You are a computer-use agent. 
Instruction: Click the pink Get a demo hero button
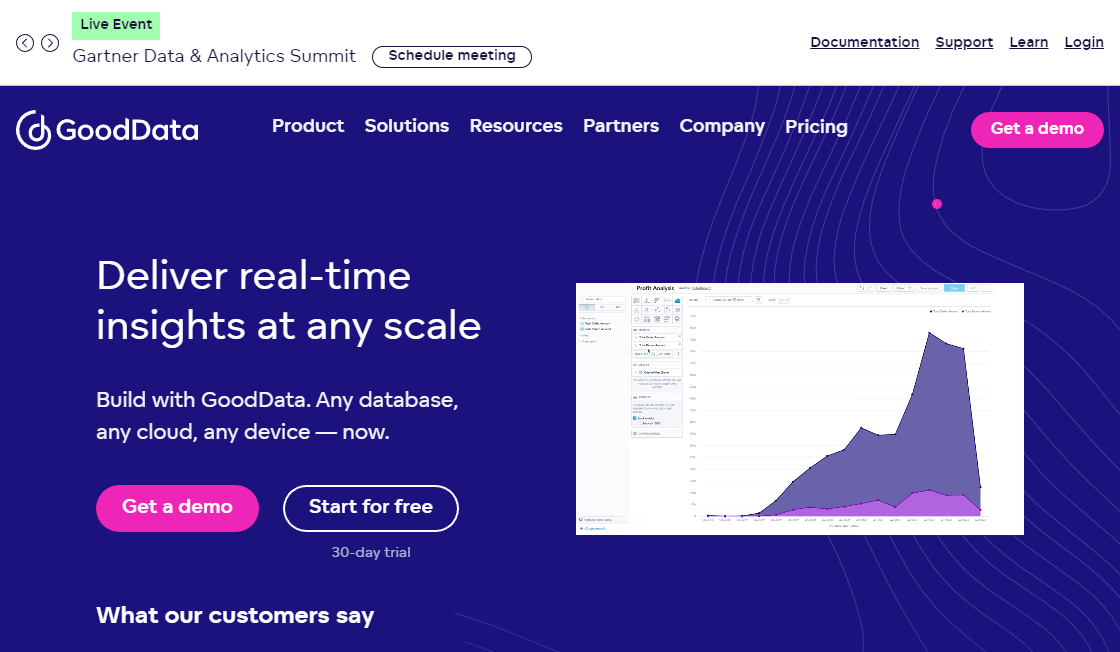pyautogui.click(x=177, y=507)
